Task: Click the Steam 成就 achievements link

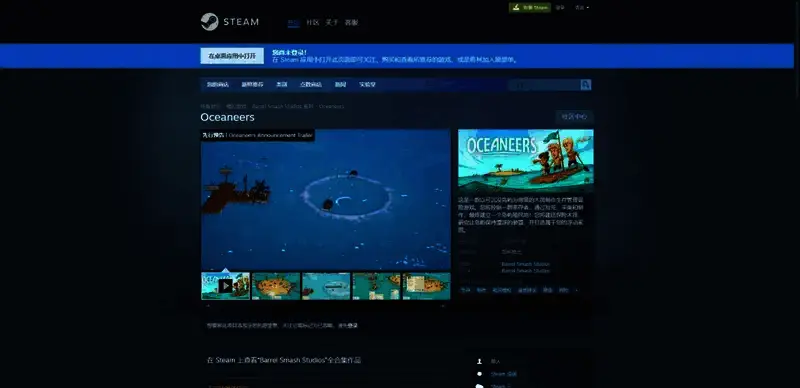Action: tap(504, 374)
